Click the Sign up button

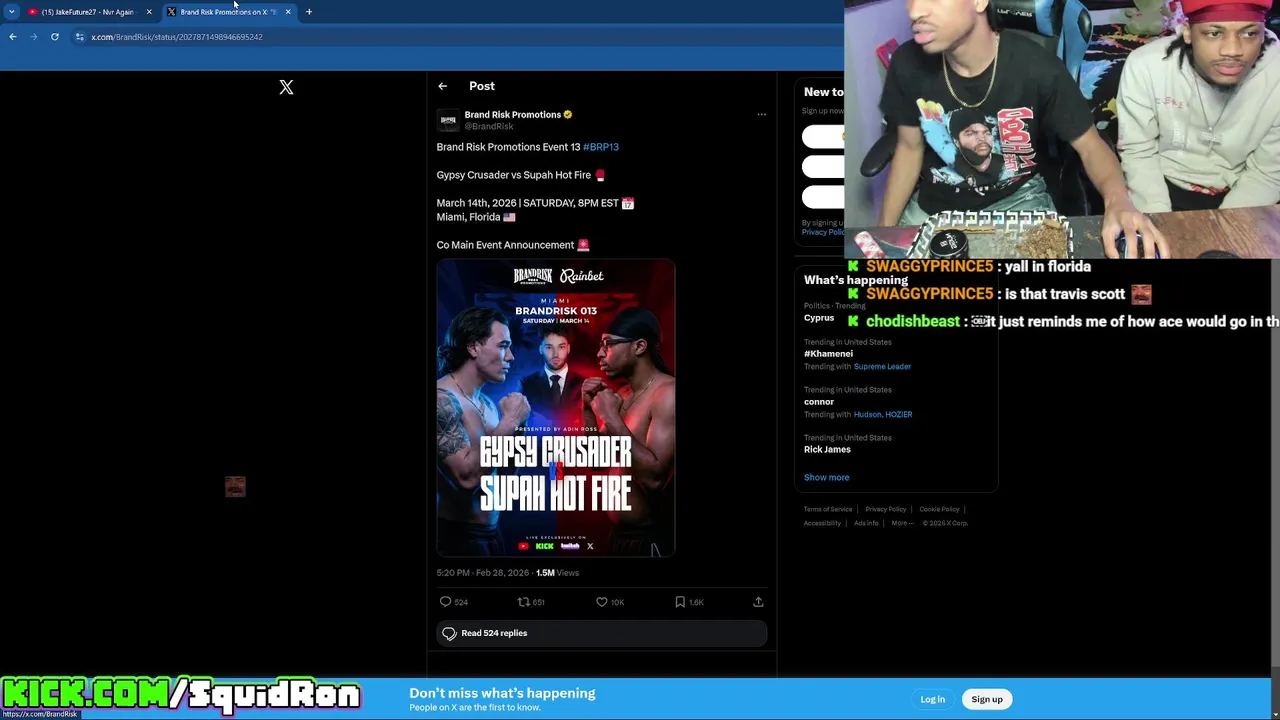pyautogui.click(x=987, y=699)
